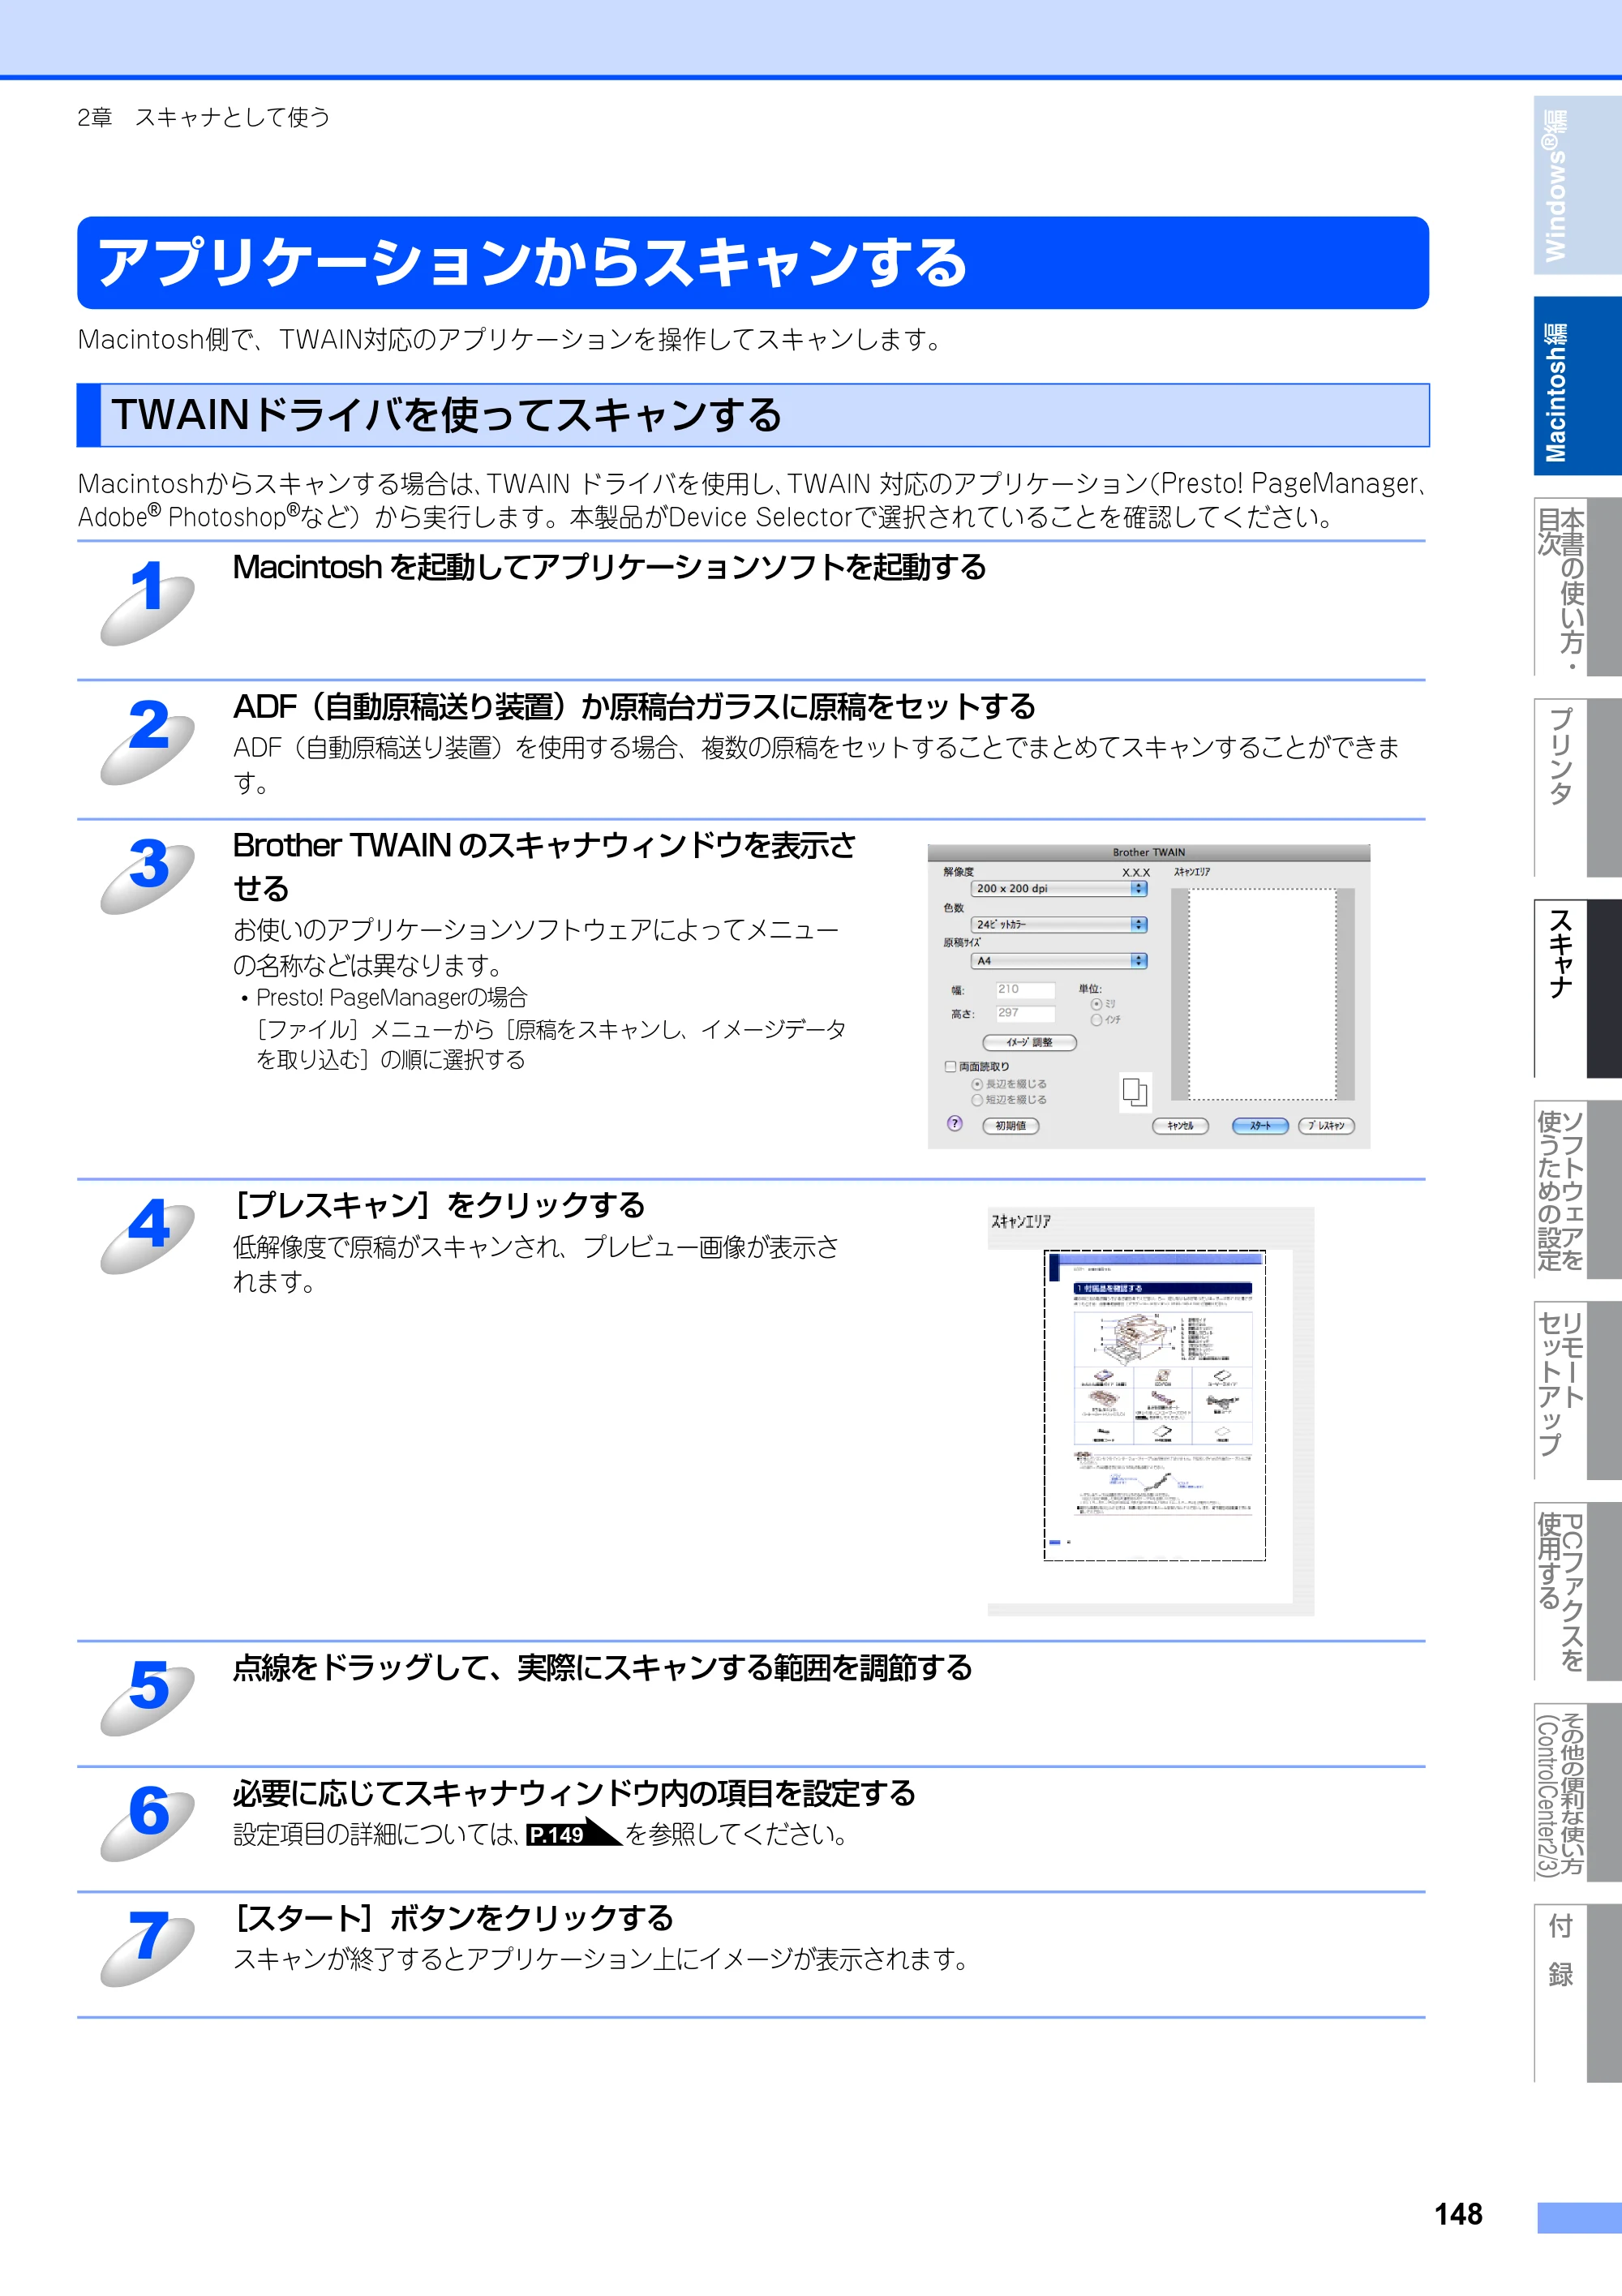
Task: Open the その他の便利な使い方 ControlCenter side tab
Action: [1577, 1793]
